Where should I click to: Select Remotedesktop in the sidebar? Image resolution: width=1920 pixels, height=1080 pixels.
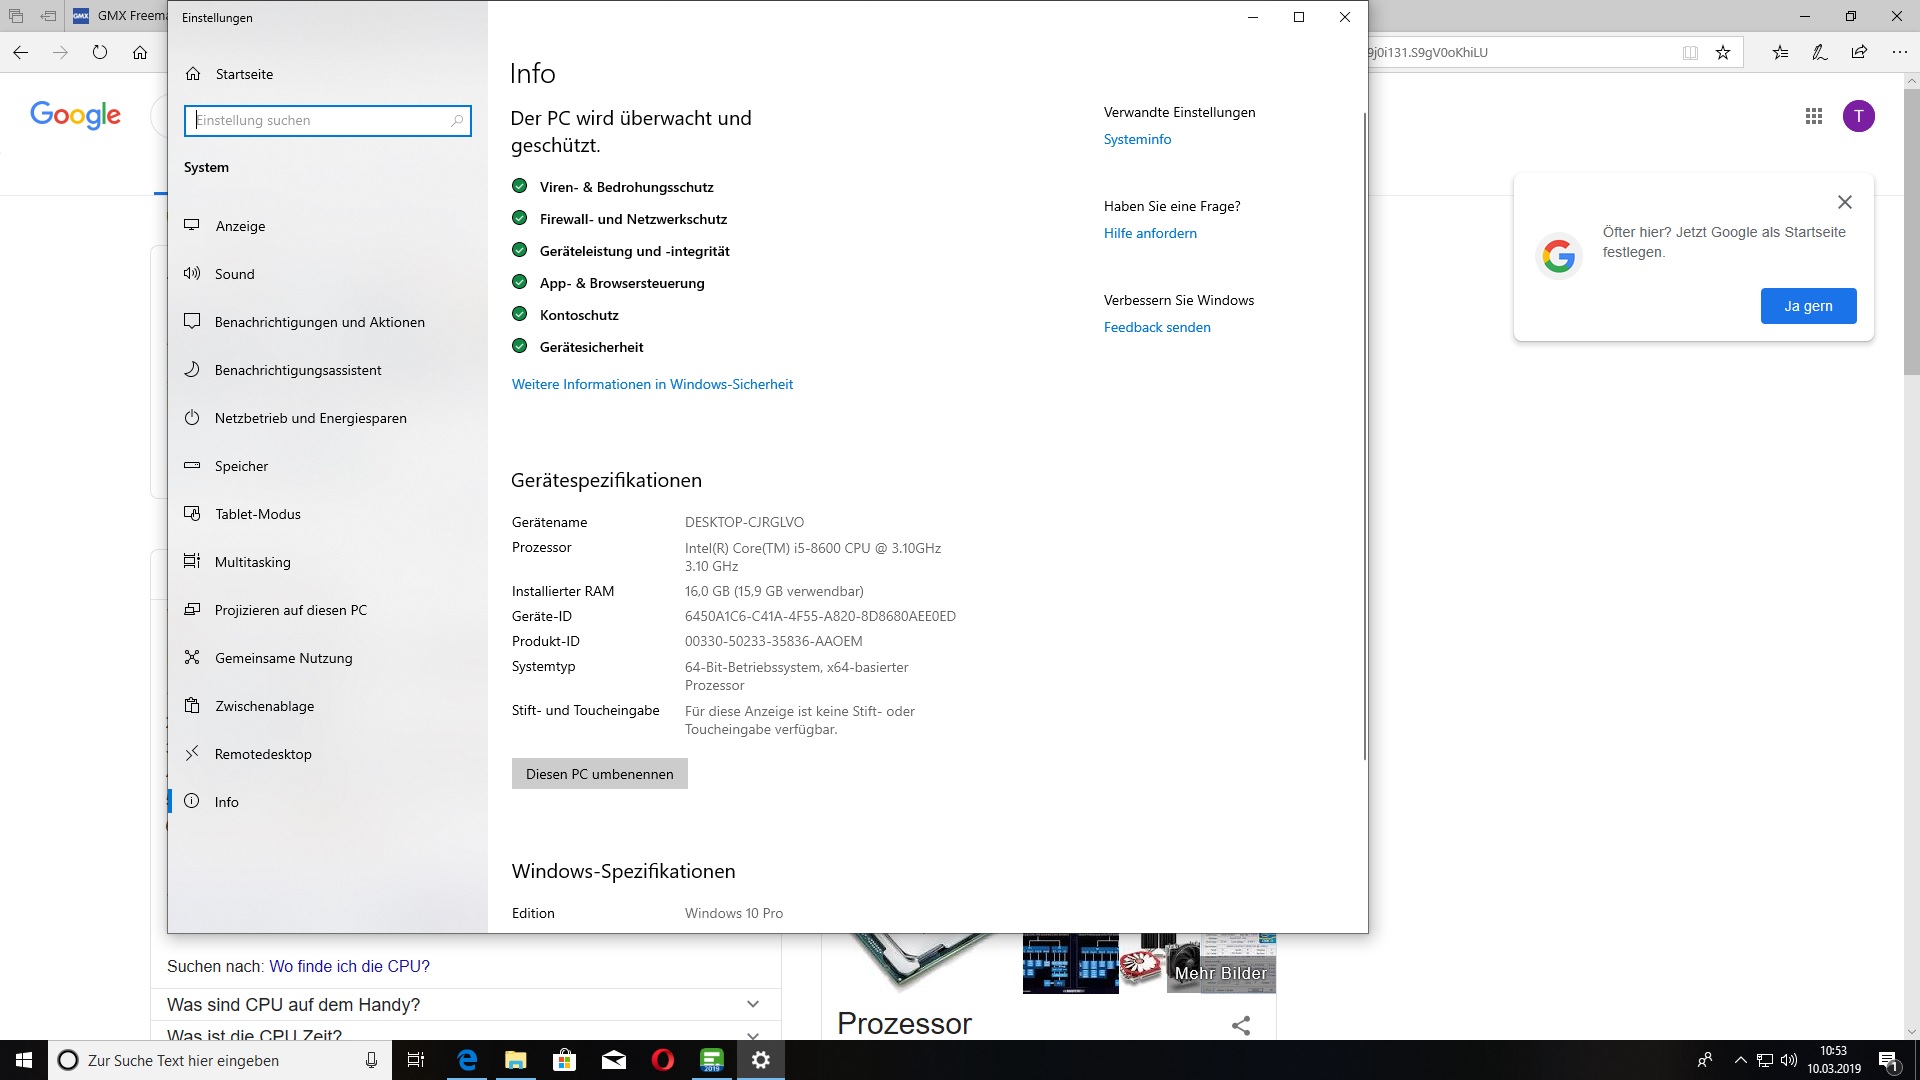point(263,754)
